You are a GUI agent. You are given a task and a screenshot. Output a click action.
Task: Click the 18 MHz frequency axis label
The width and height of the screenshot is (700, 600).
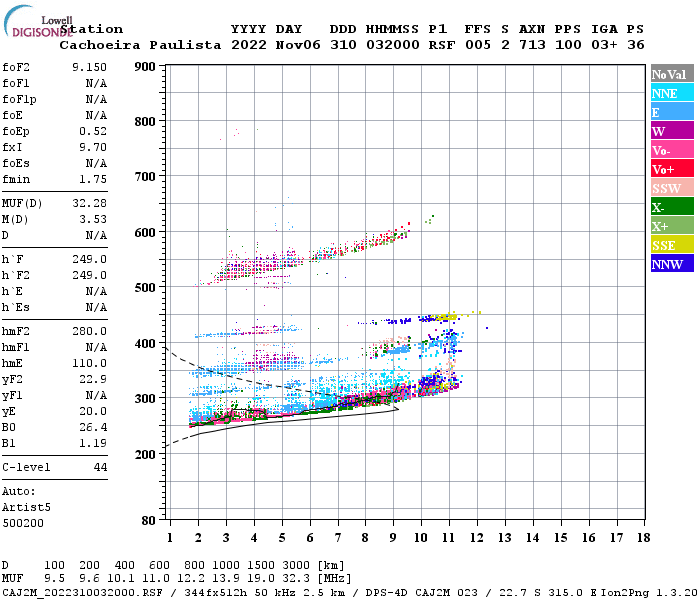coord(644,538)
